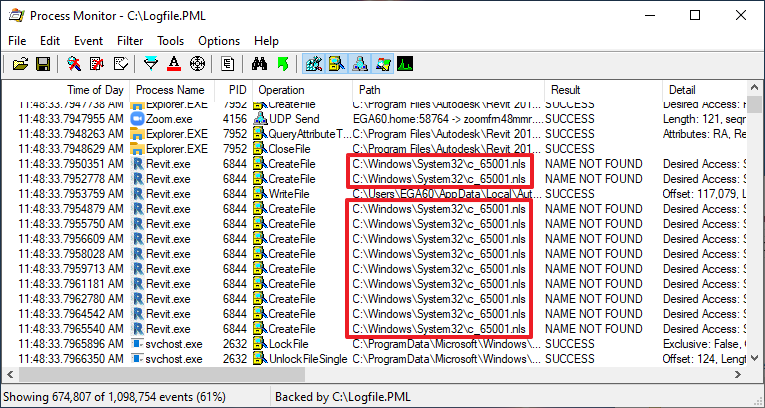Click the Jump To Object green arrow icon

(282, 64)
